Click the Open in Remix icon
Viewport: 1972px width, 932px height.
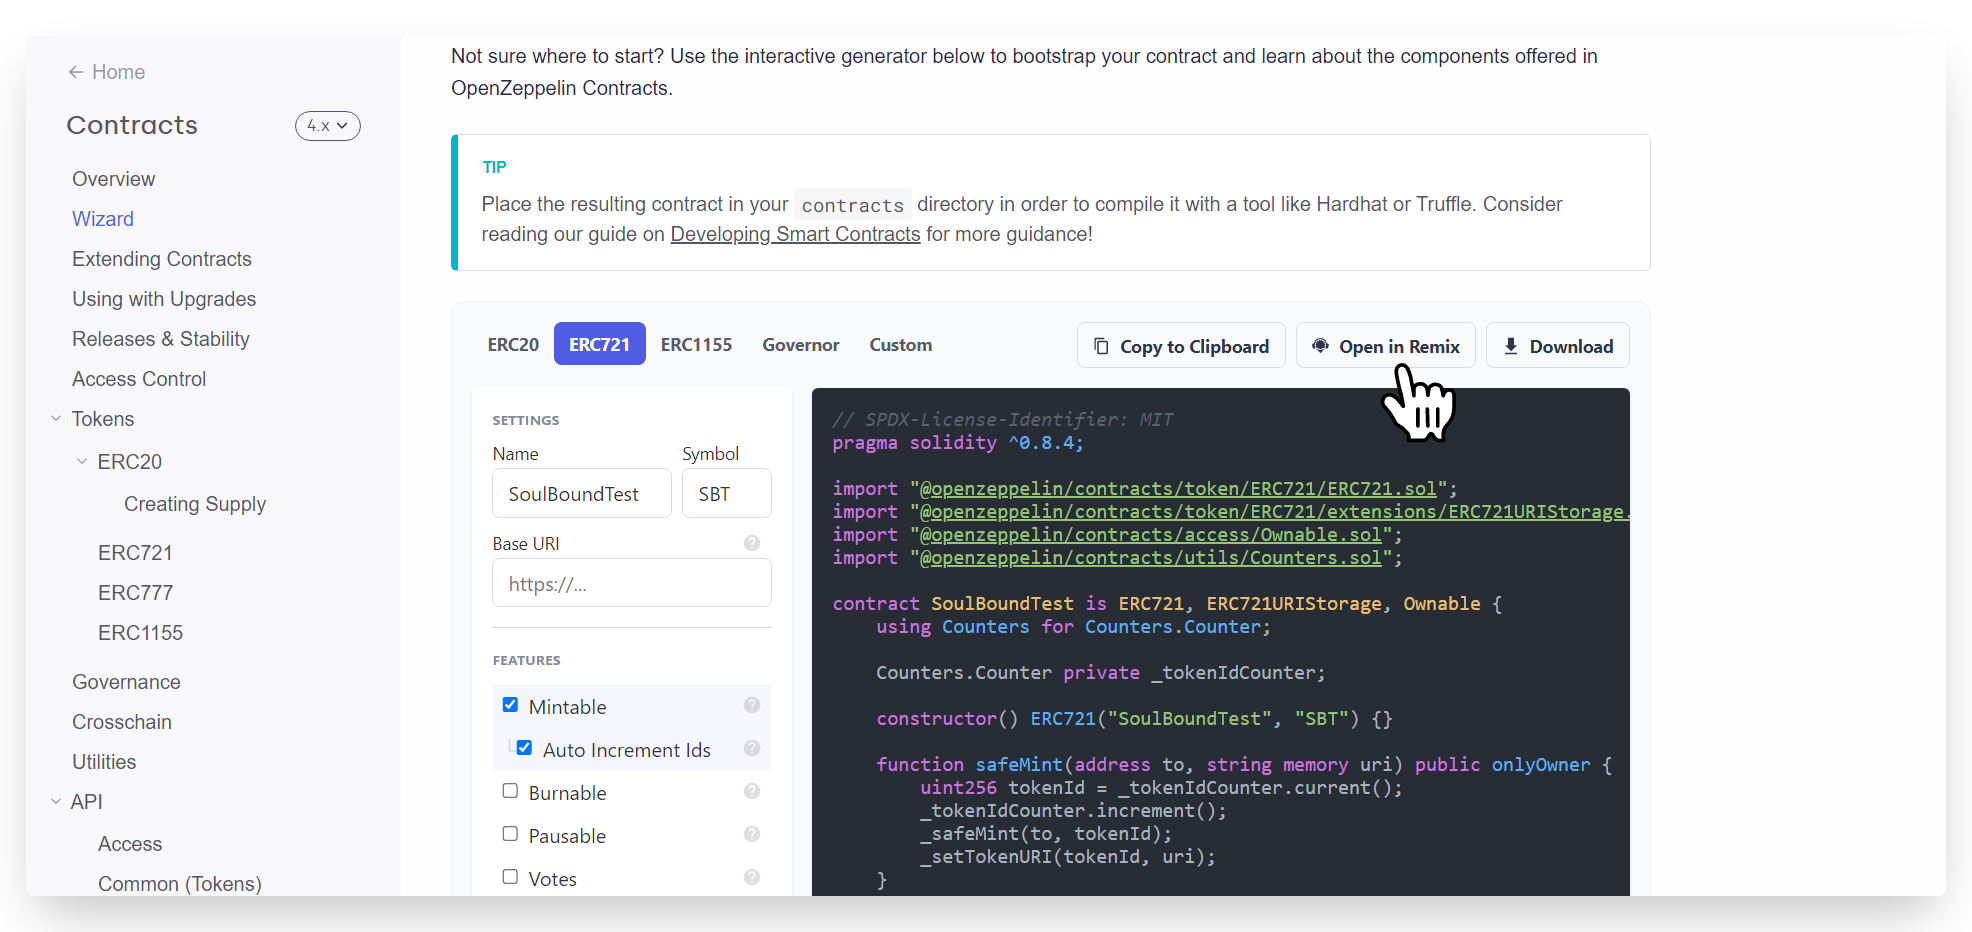[x=1320, y=346]
